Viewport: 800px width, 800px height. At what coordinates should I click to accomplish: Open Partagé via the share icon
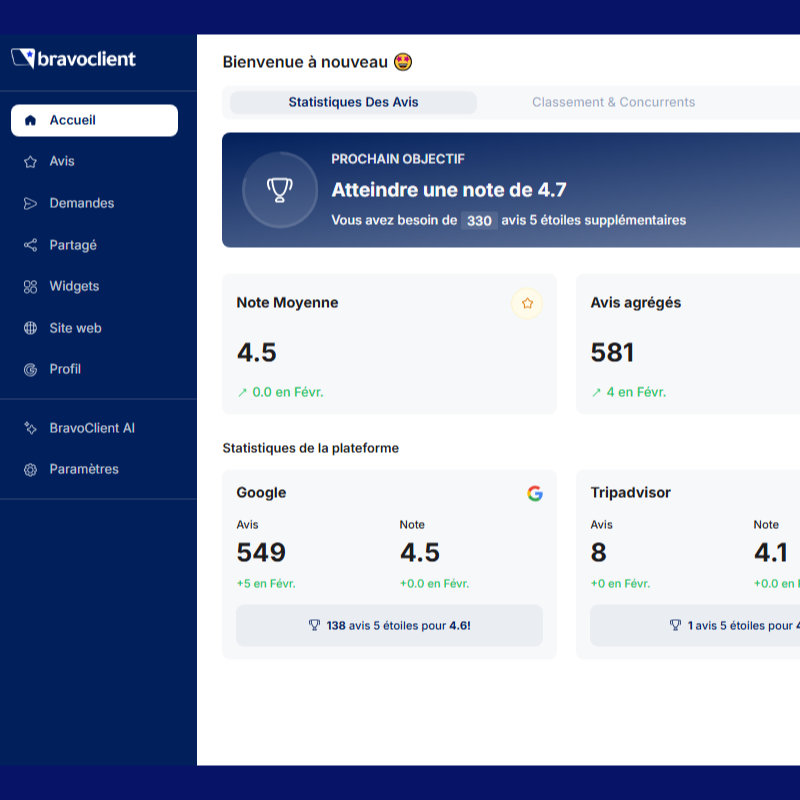30,245
